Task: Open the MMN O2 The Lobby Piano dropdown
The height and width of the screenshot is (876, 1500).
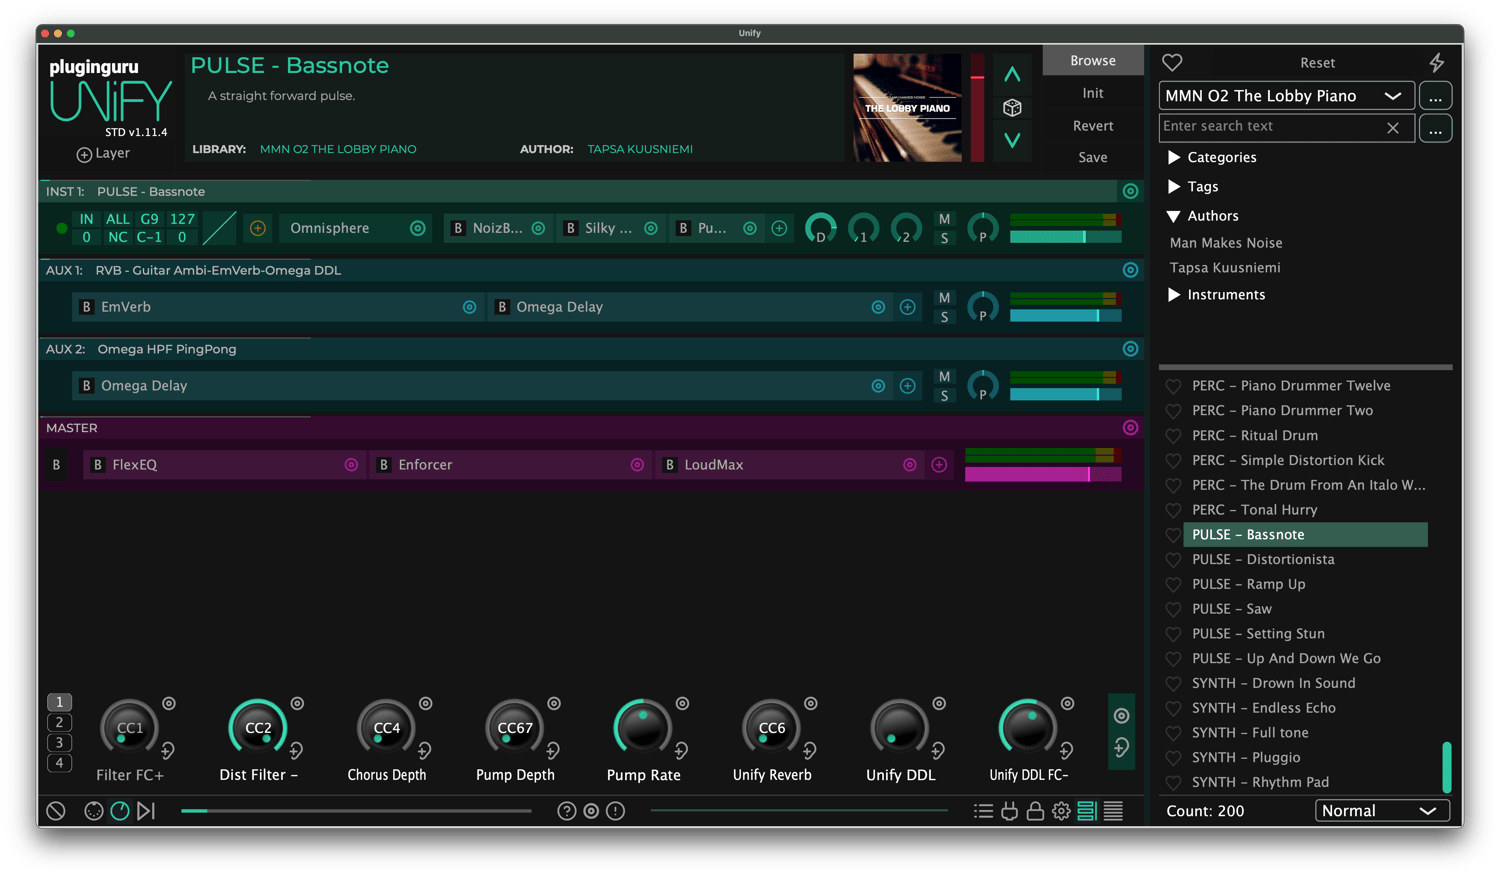Action: (1286, 96)
